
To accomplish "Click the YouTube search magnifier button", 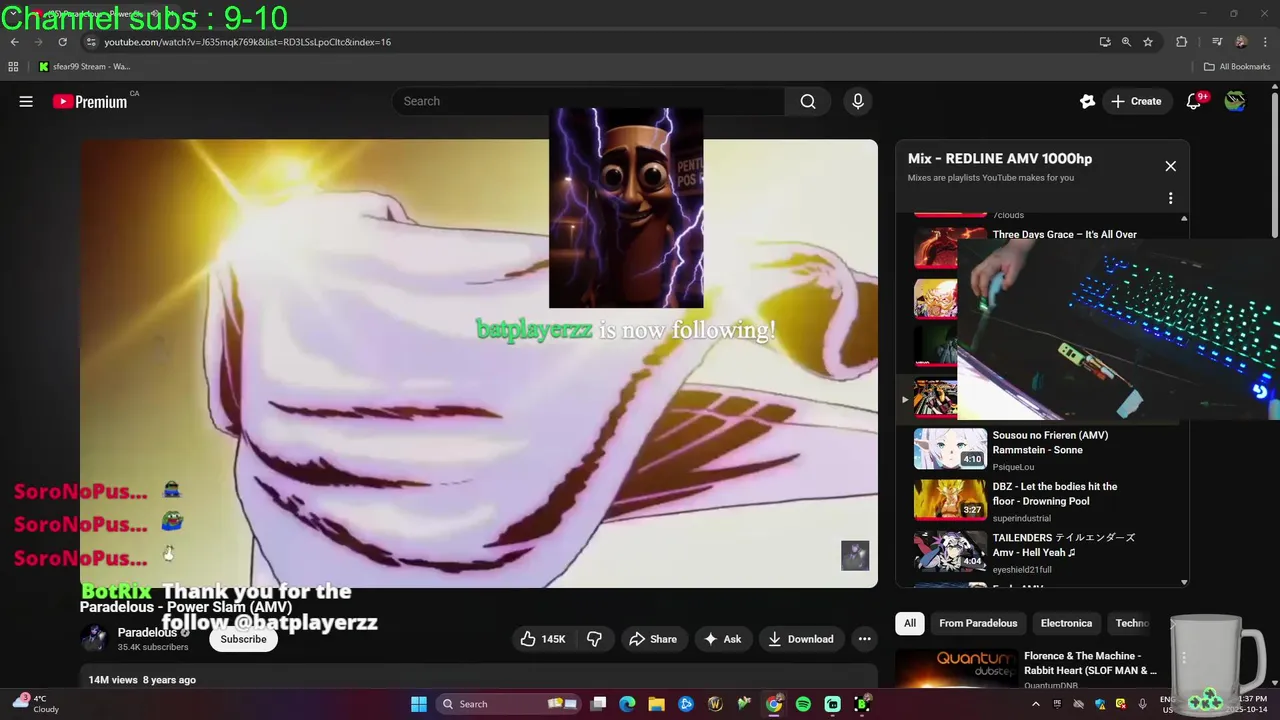I will pos(808,101).
